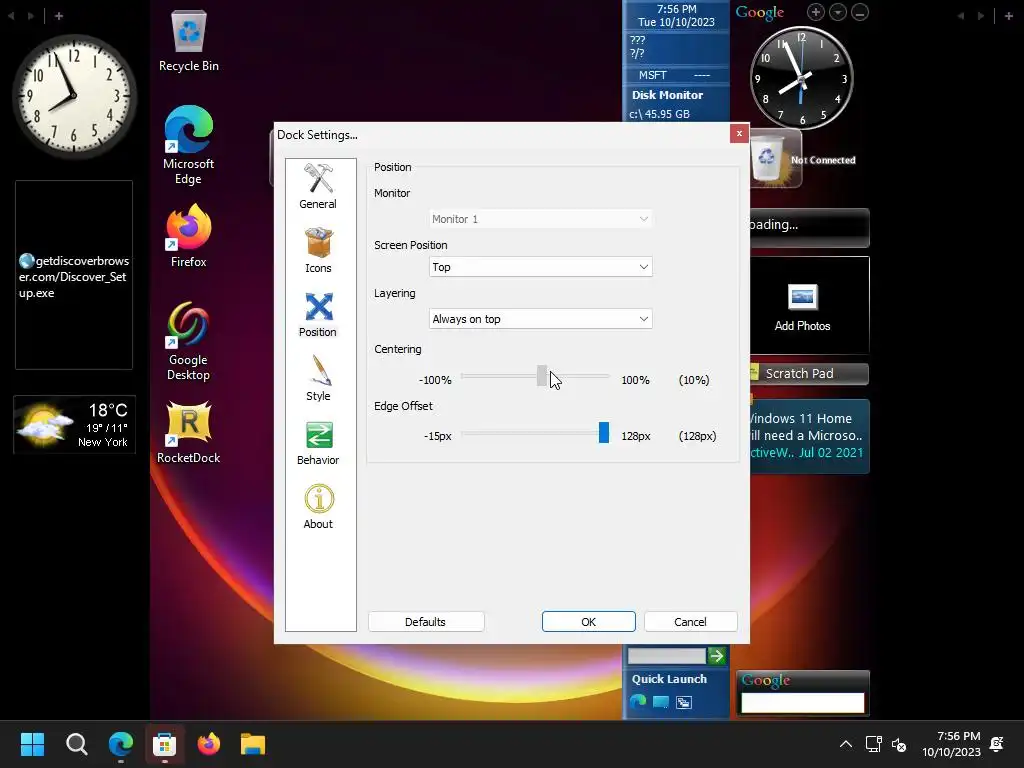Click the network status tray icon
The height and width of the screenshot is (768, 1024).
[873, 744]
